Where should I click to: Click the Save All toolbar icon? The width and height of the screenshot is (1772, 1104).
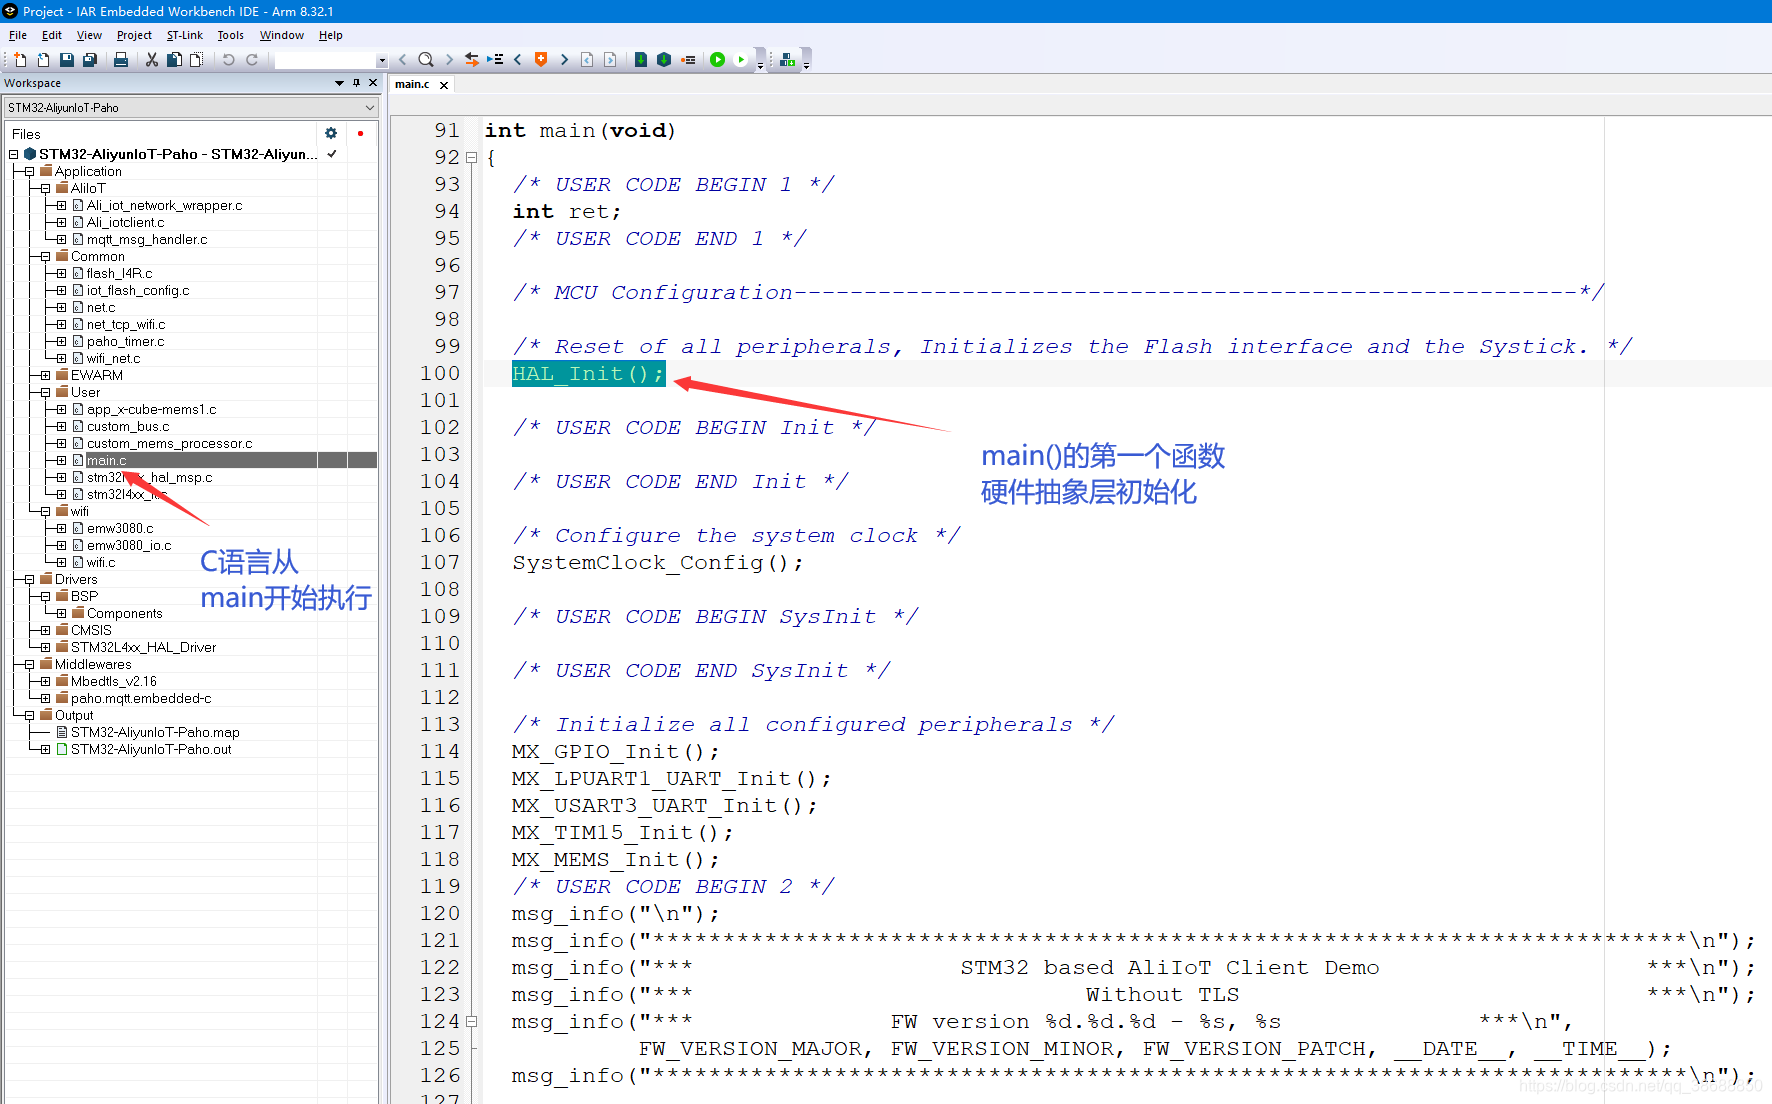point(89,60)
